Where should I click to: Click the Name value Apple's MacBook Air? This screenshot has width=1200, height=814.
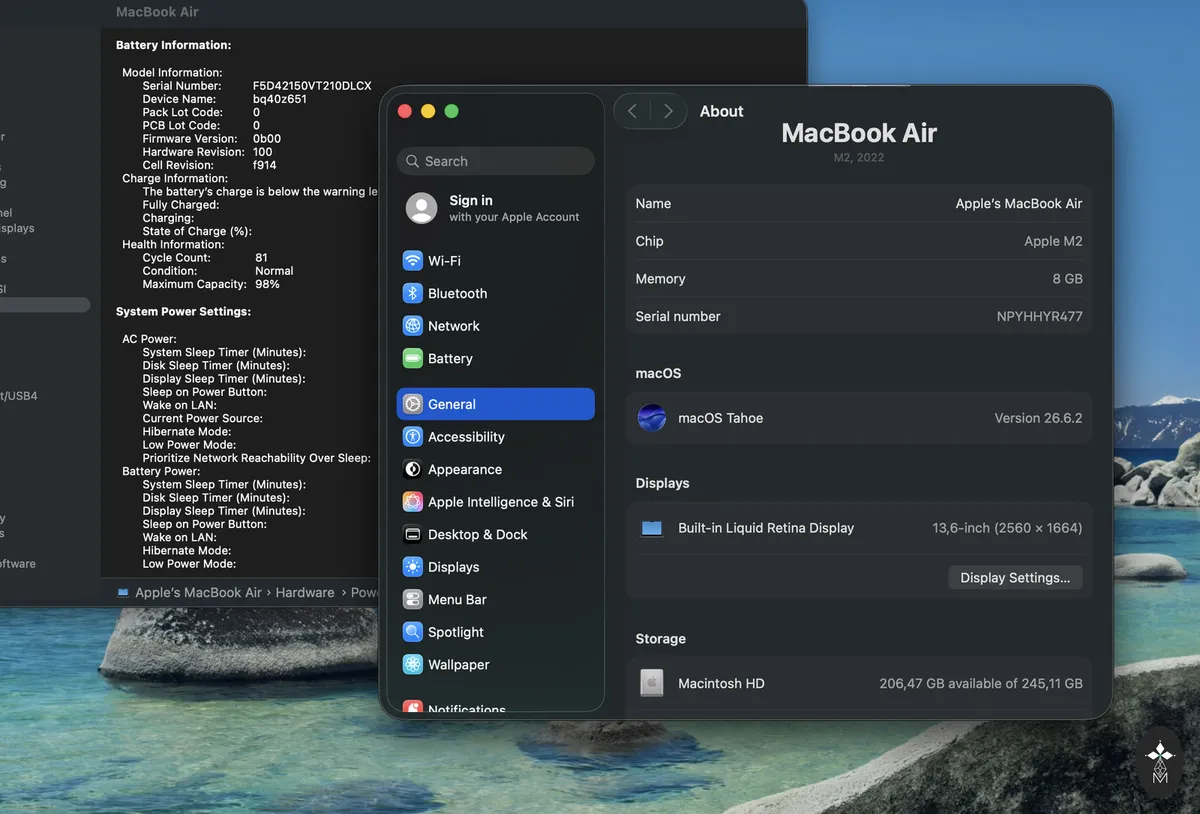[1019, 203]
